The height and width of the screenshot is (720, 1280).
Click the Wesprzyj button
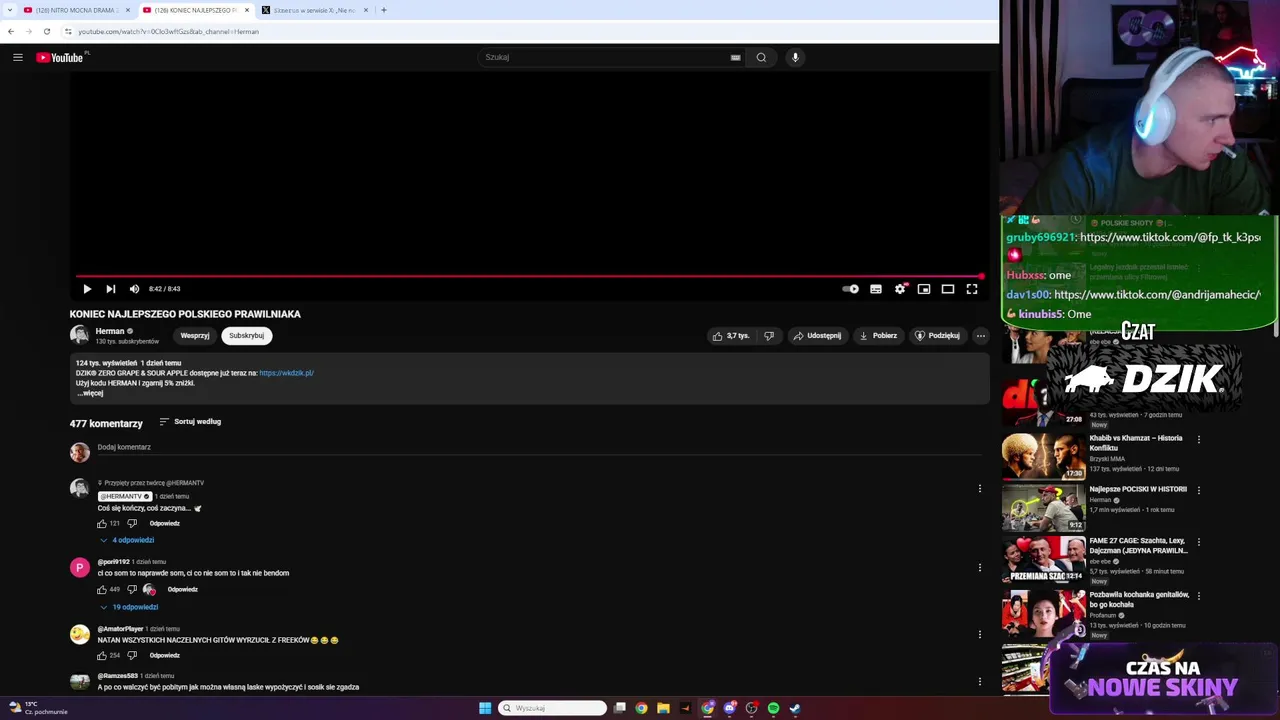(x=195, y=336)
